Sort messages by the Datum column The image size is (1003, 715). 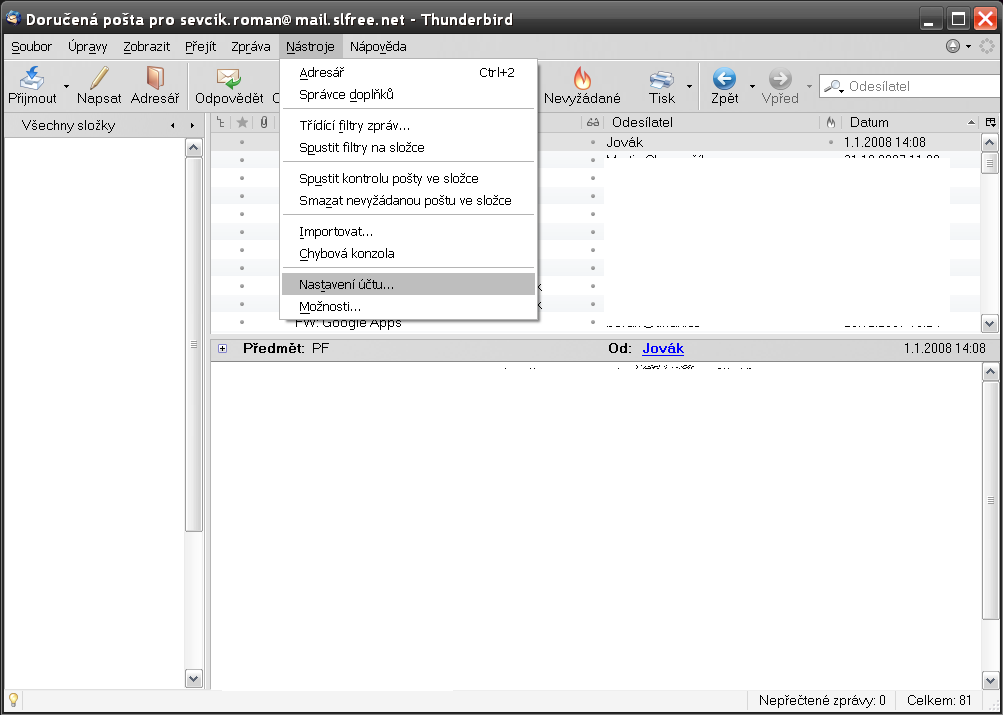click(x=900, y=122)
